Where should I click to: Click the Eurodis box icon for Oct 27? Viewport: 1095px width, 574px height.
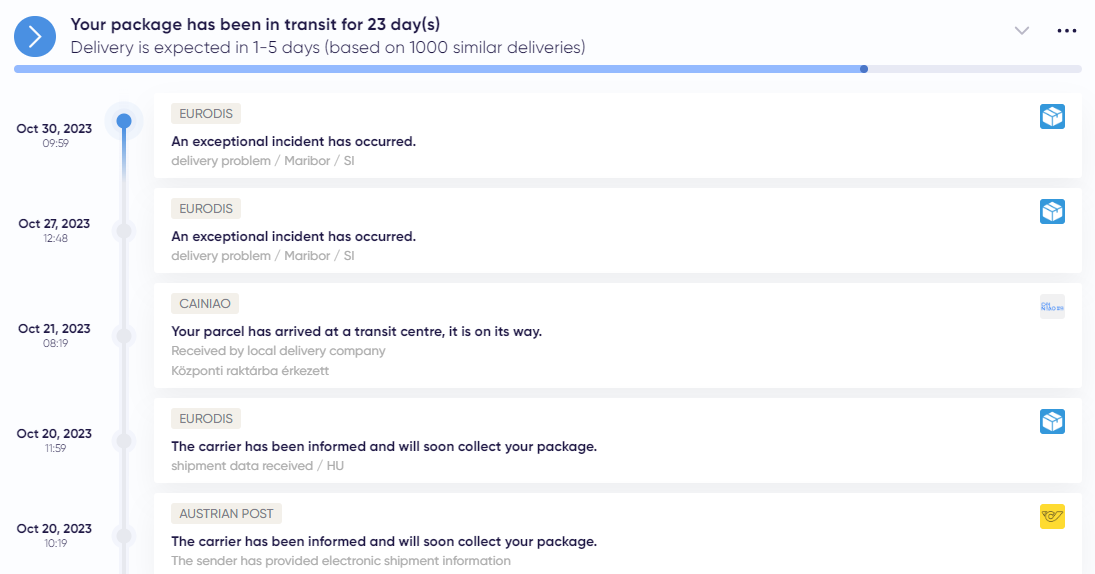coord(1052,212)
